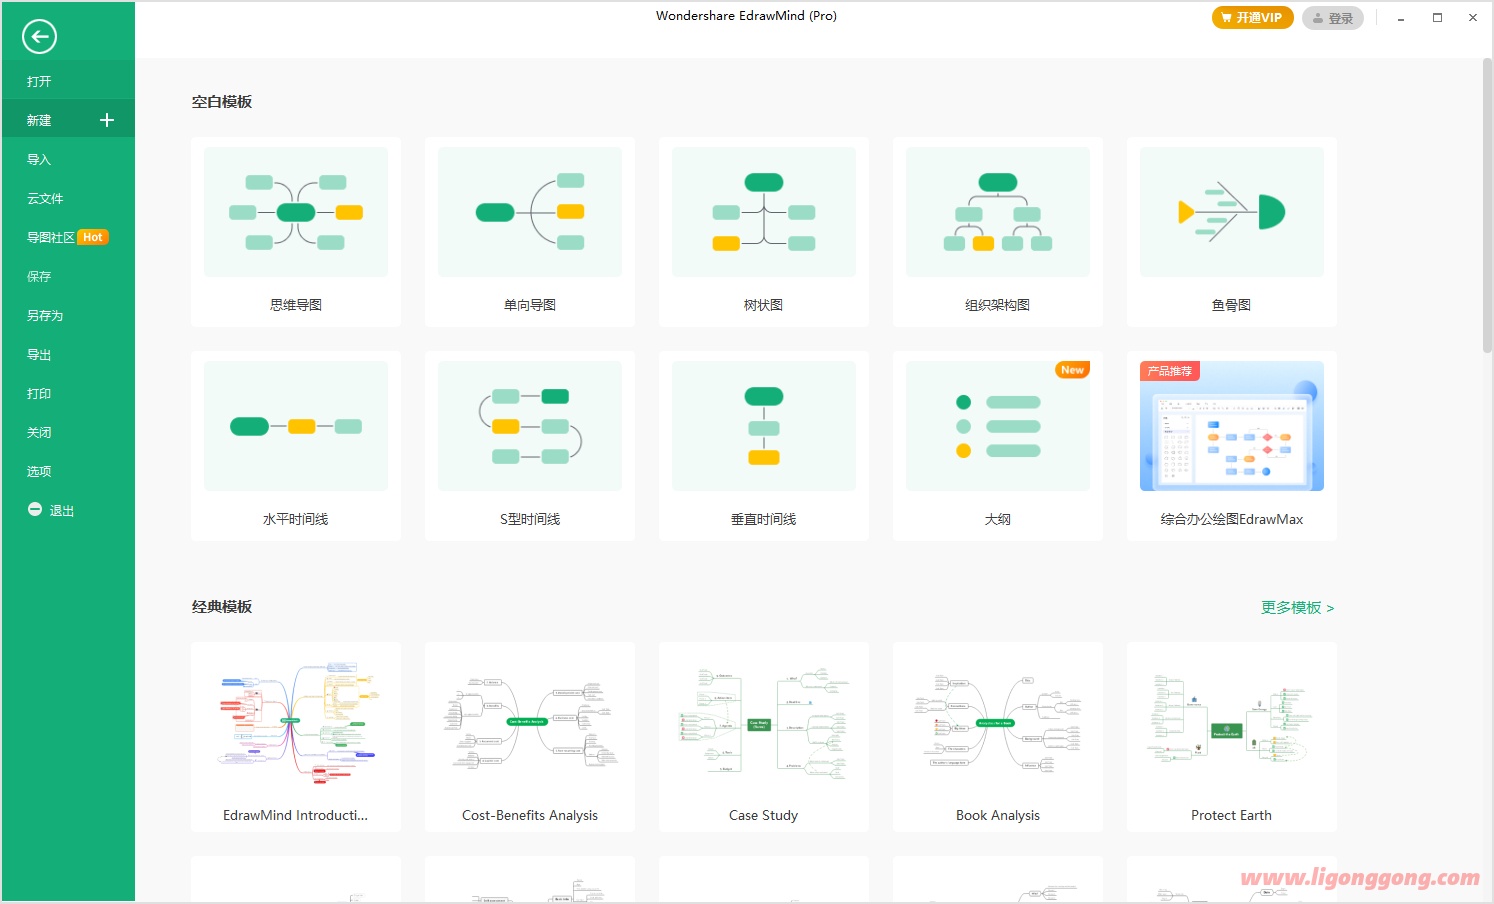Screen dimensions: 1494x904
Task: Go back using the circled arrow icon
Action: (39, 37)
